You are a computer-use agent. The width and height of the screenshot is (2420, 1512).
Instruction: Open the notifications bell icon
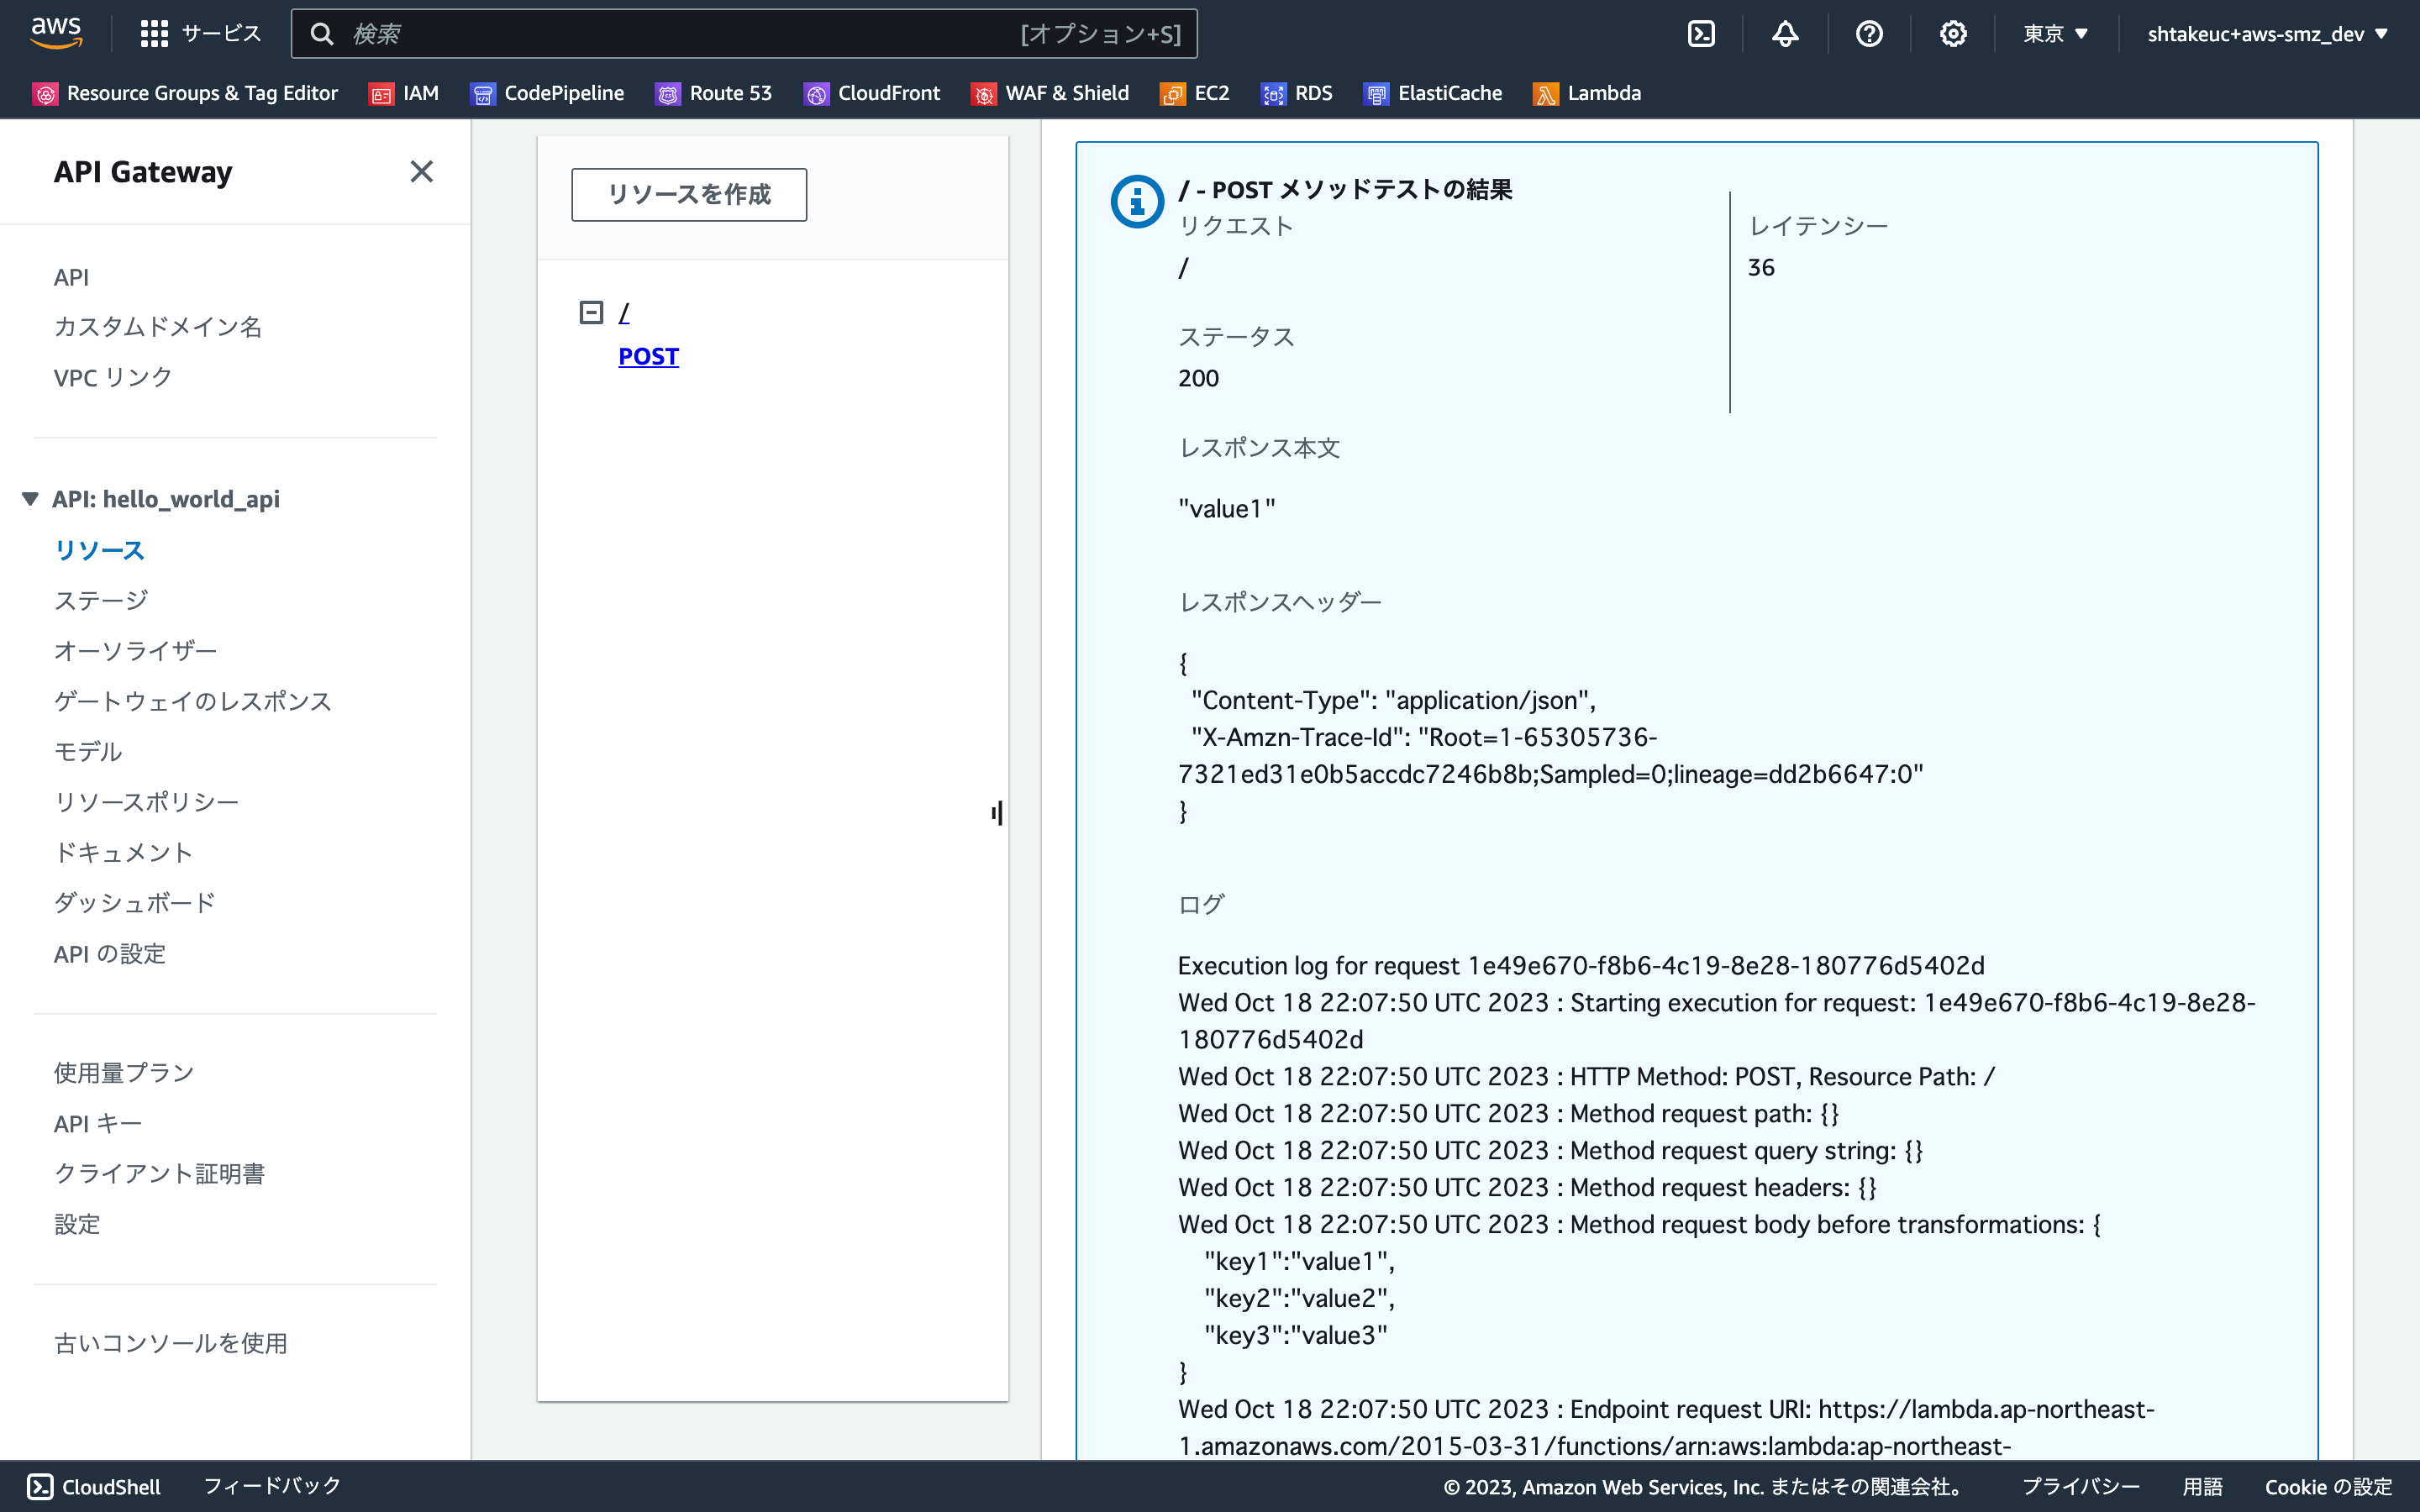[x=1785, y=34]
